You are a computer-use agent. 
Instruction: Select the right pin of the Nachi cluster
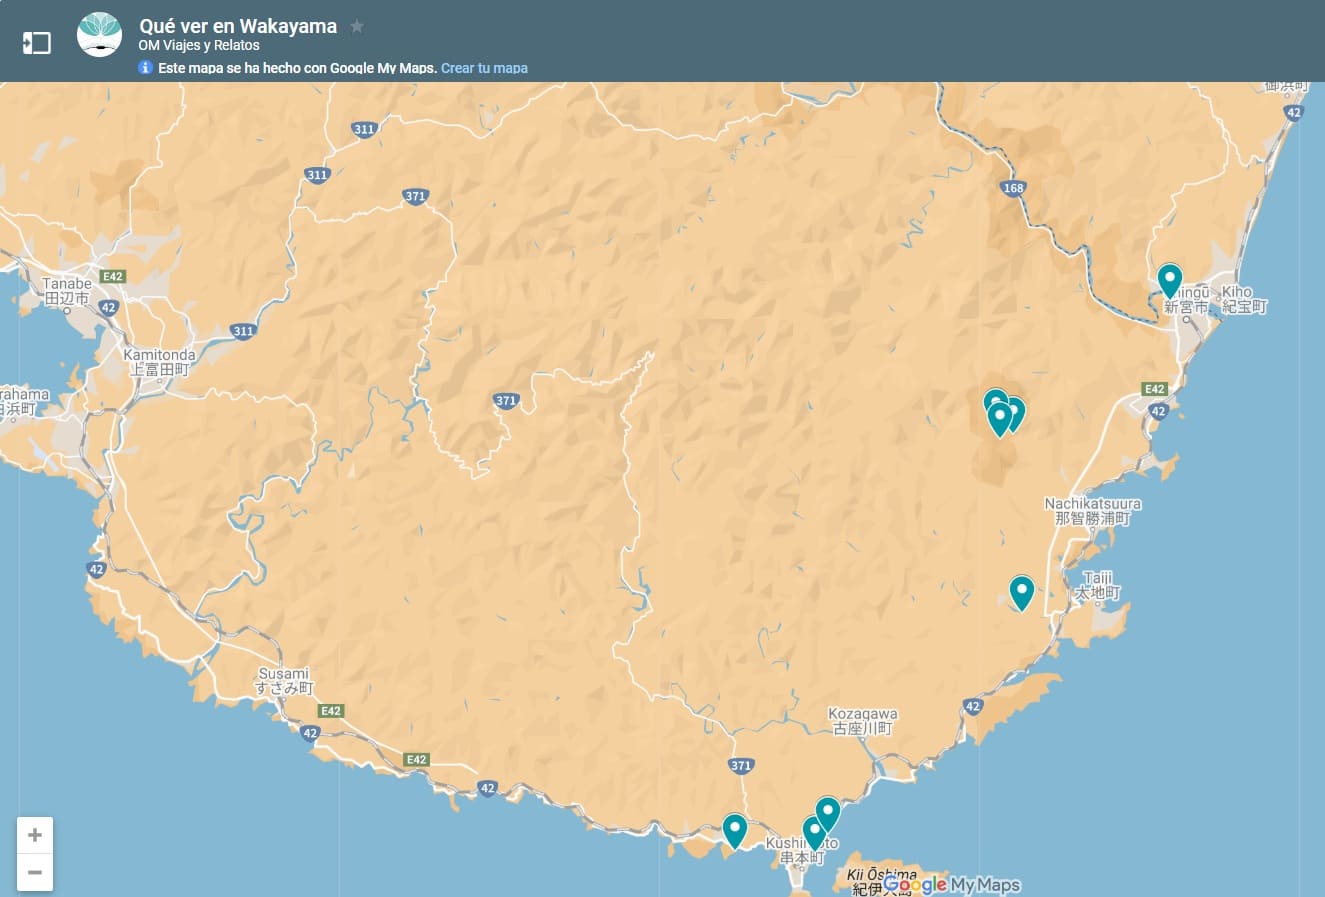tap(1017, 412)
